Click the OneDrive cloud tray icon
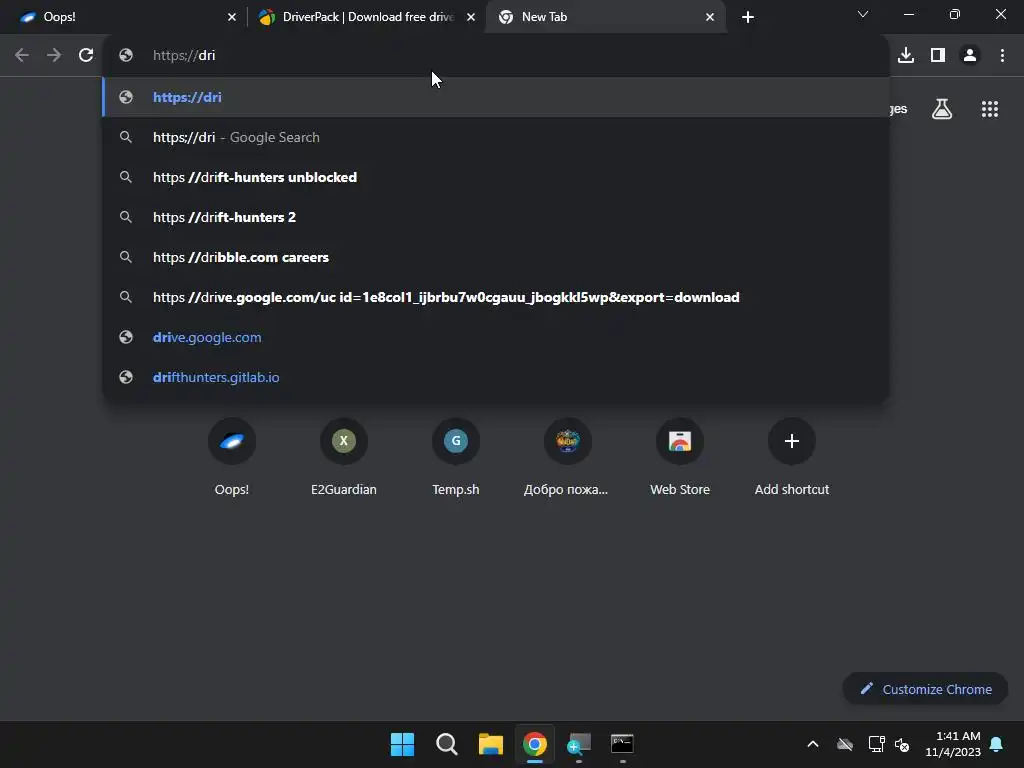Screen dimensions: 1024x768 click(x=845, y=744)
